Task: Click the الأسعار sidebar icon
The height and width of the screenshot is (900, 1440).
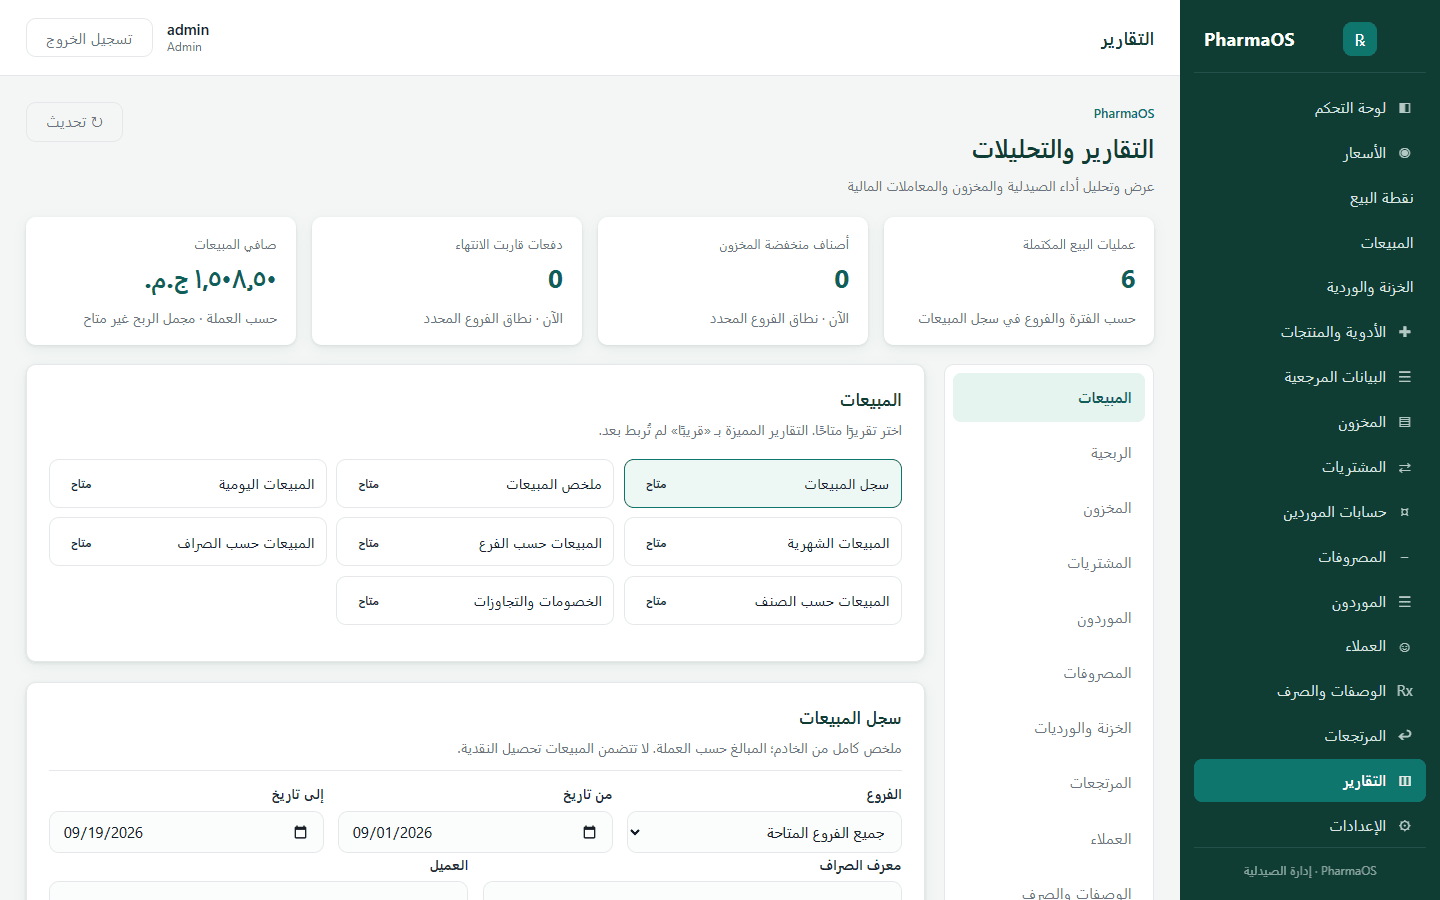Action: [x=1404, y=153]
